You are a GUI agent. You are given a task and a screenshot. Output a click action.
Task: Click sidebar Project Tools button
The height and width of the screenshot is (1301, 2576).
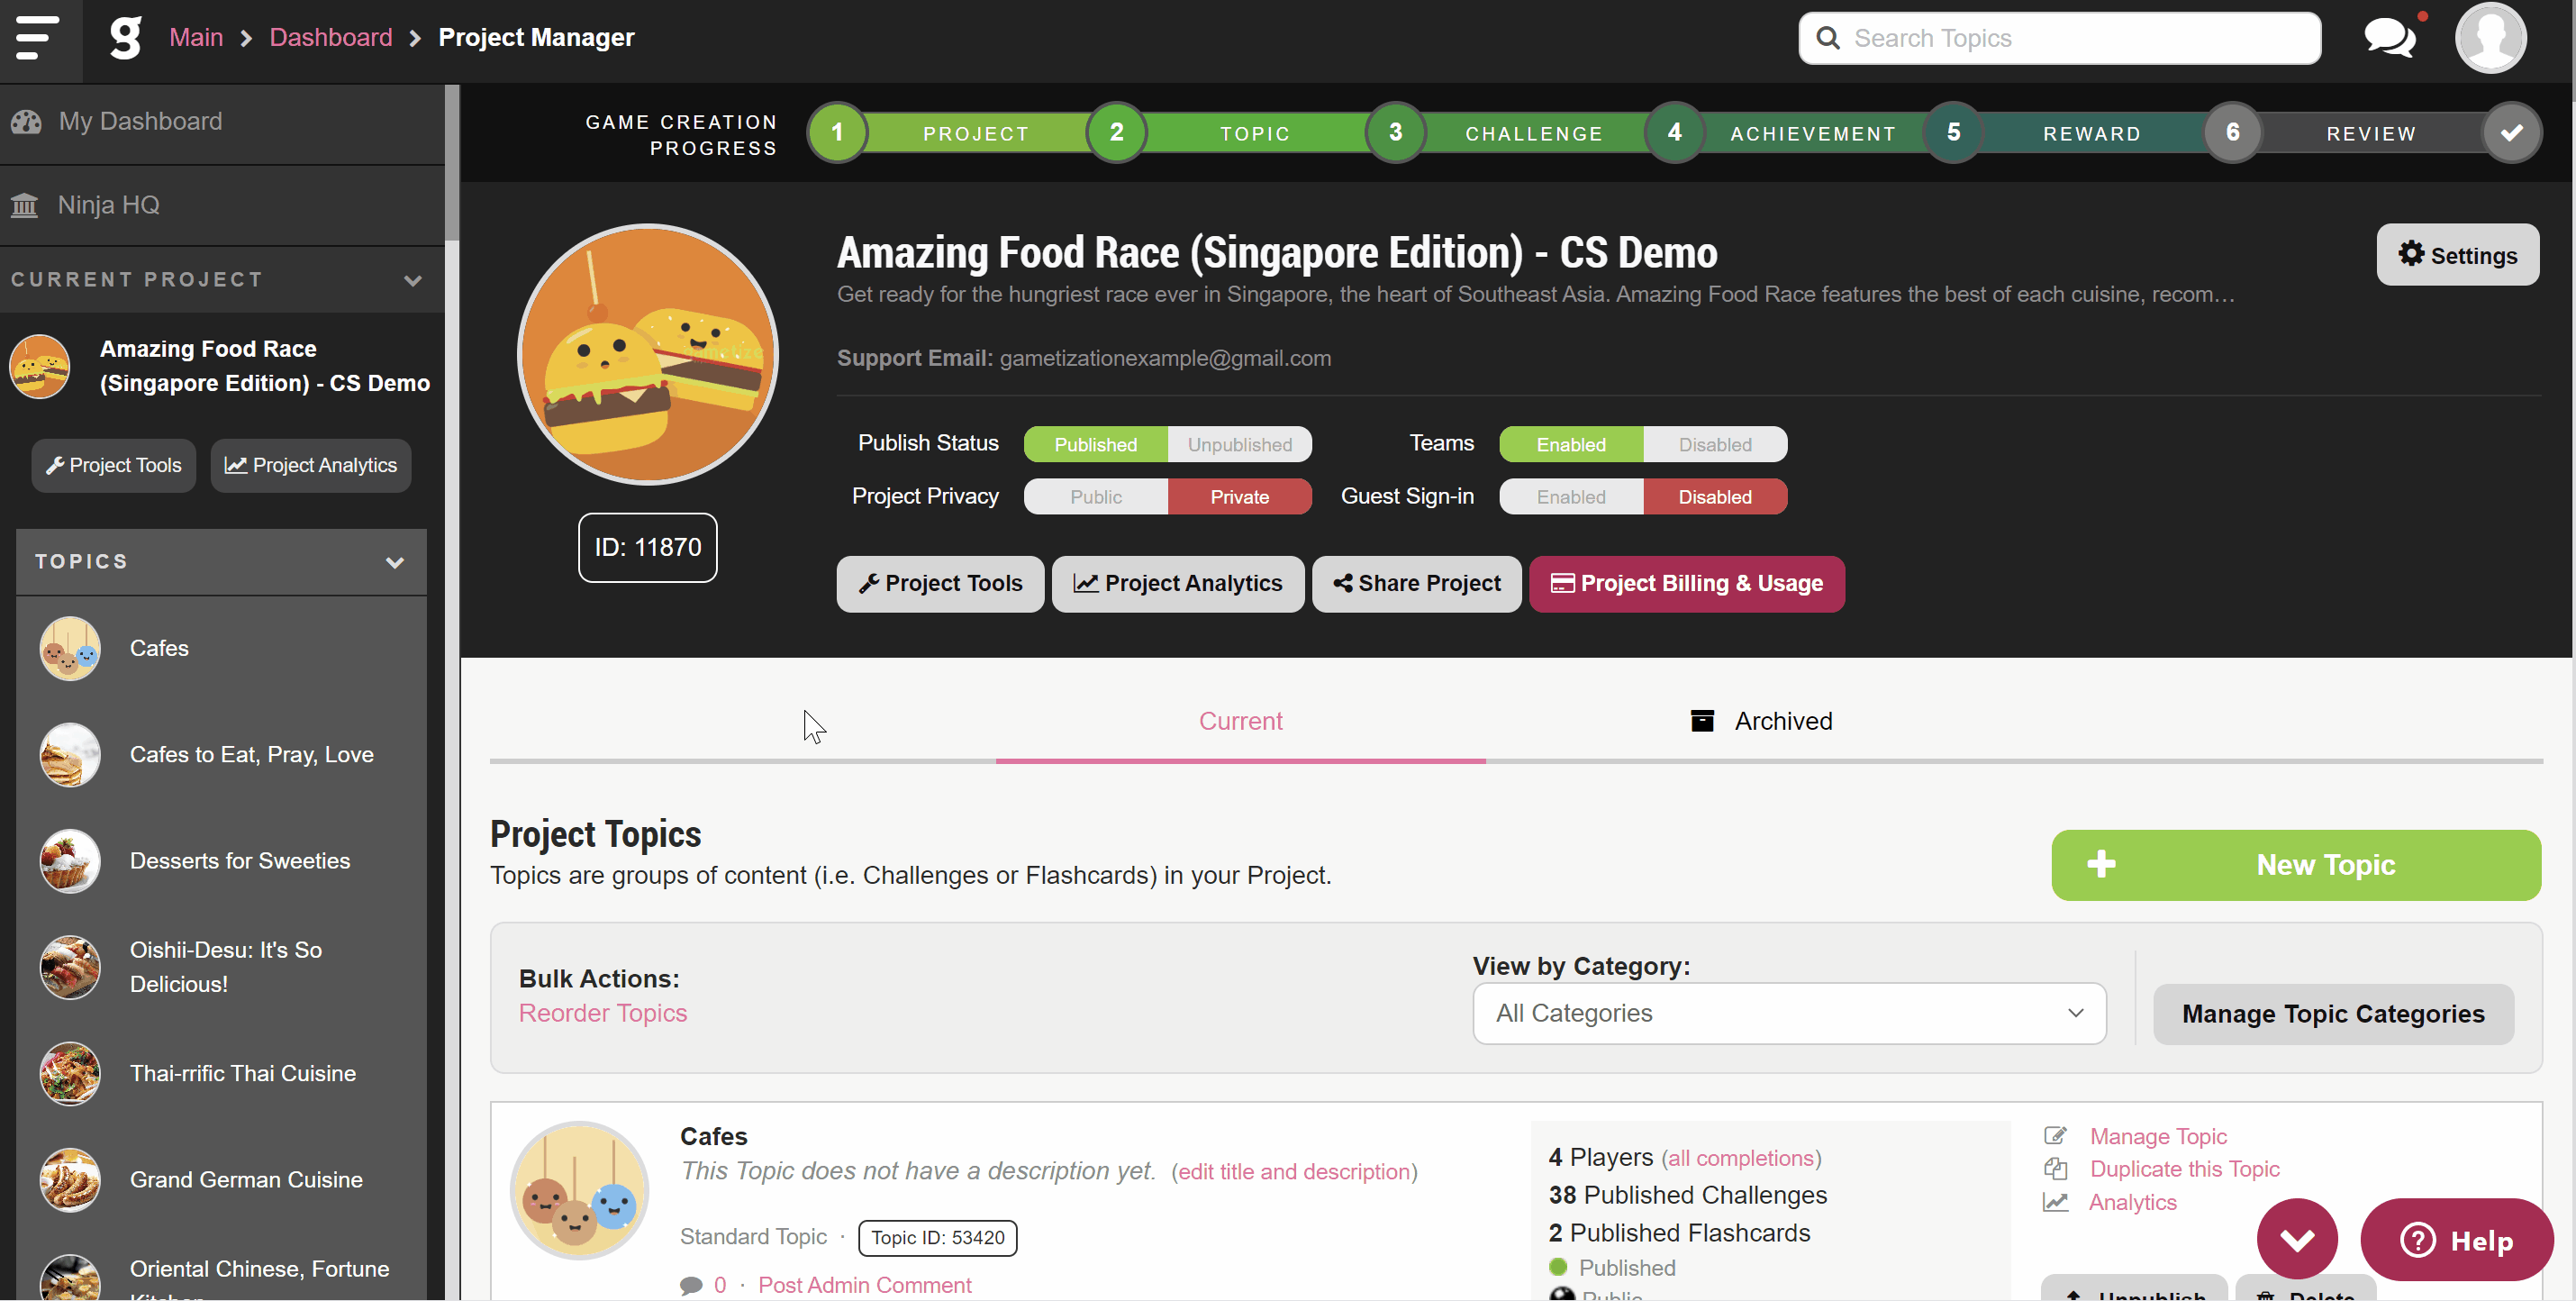[114, 466]
